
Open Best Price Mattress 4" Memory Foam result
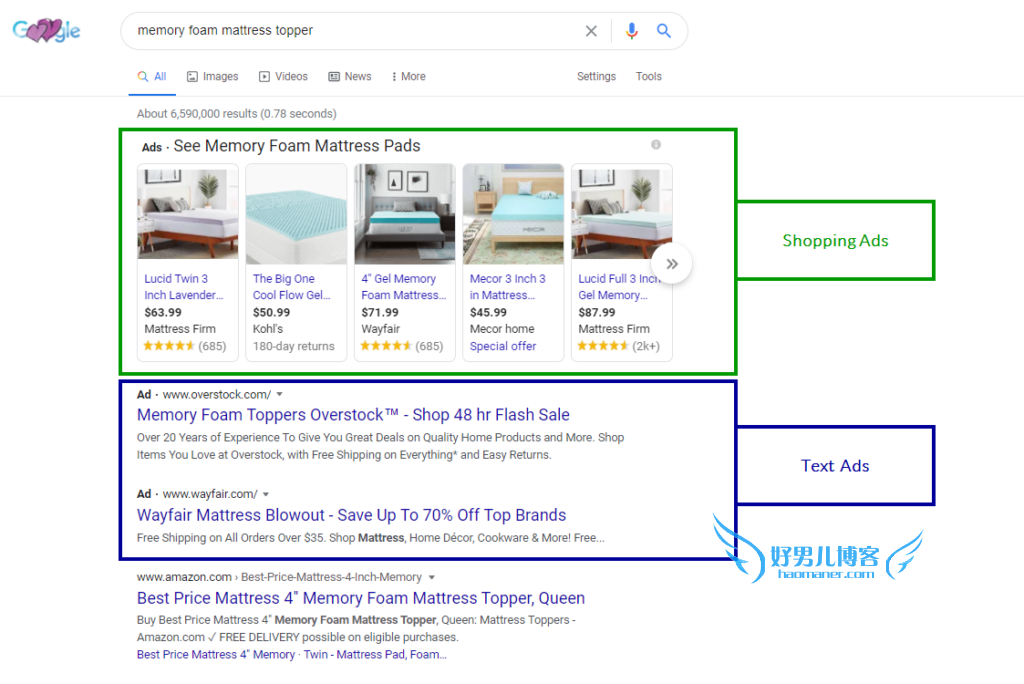pos(361,598)
